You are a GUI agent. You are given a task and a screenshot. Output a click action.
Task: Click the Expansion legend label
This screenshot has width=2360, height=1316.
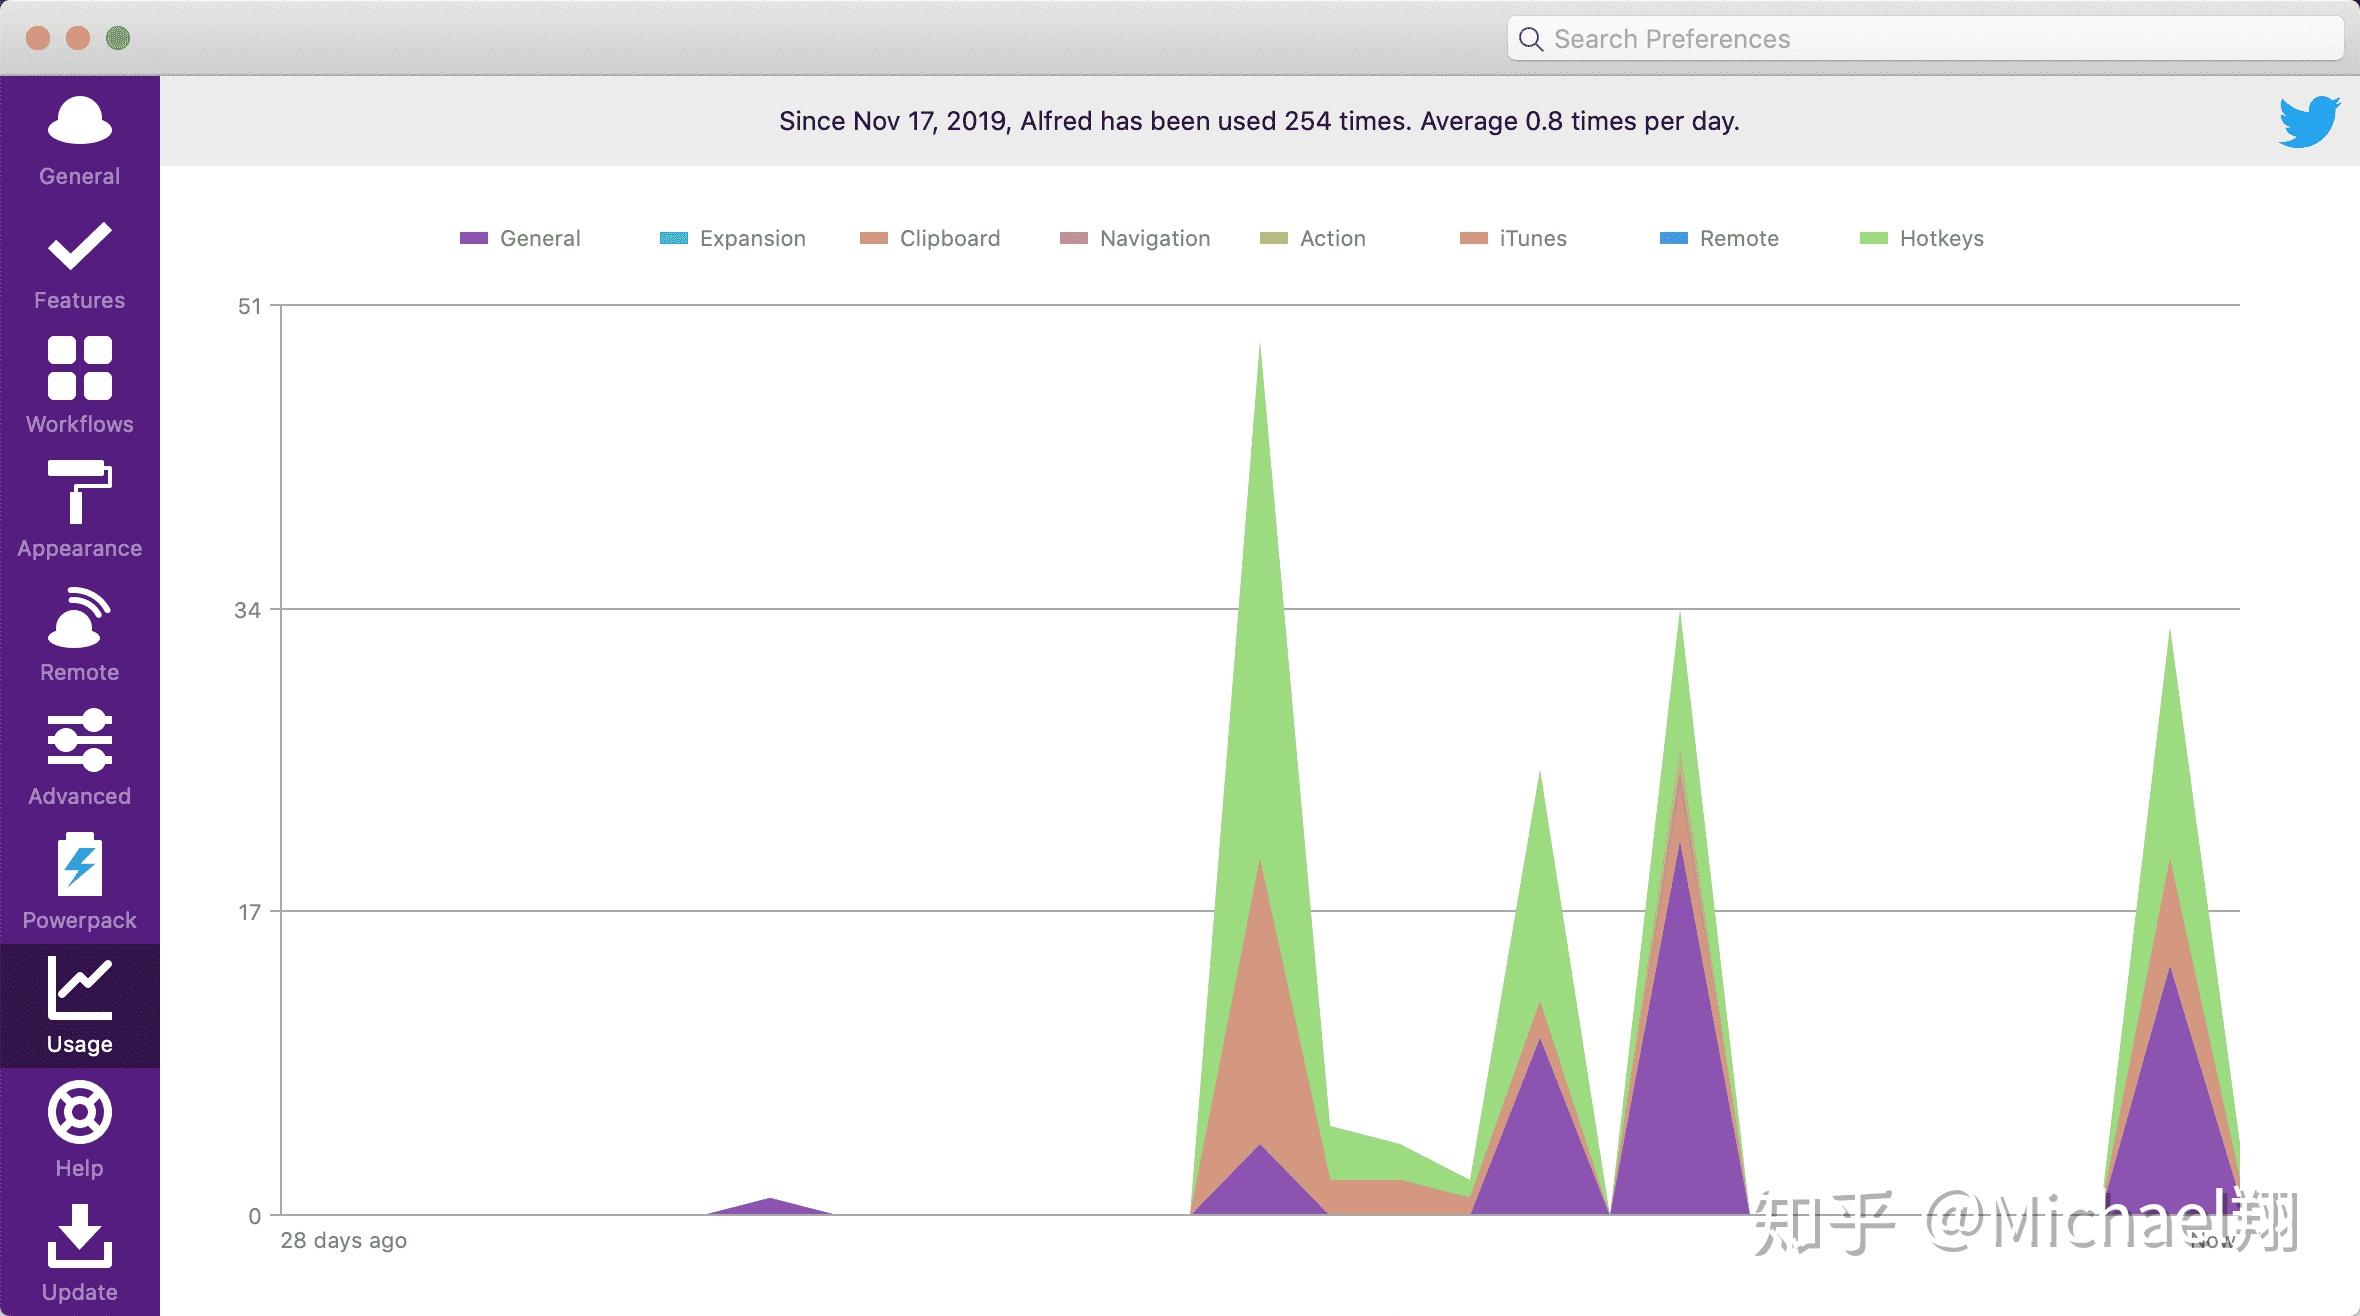[x=752, y=238]
